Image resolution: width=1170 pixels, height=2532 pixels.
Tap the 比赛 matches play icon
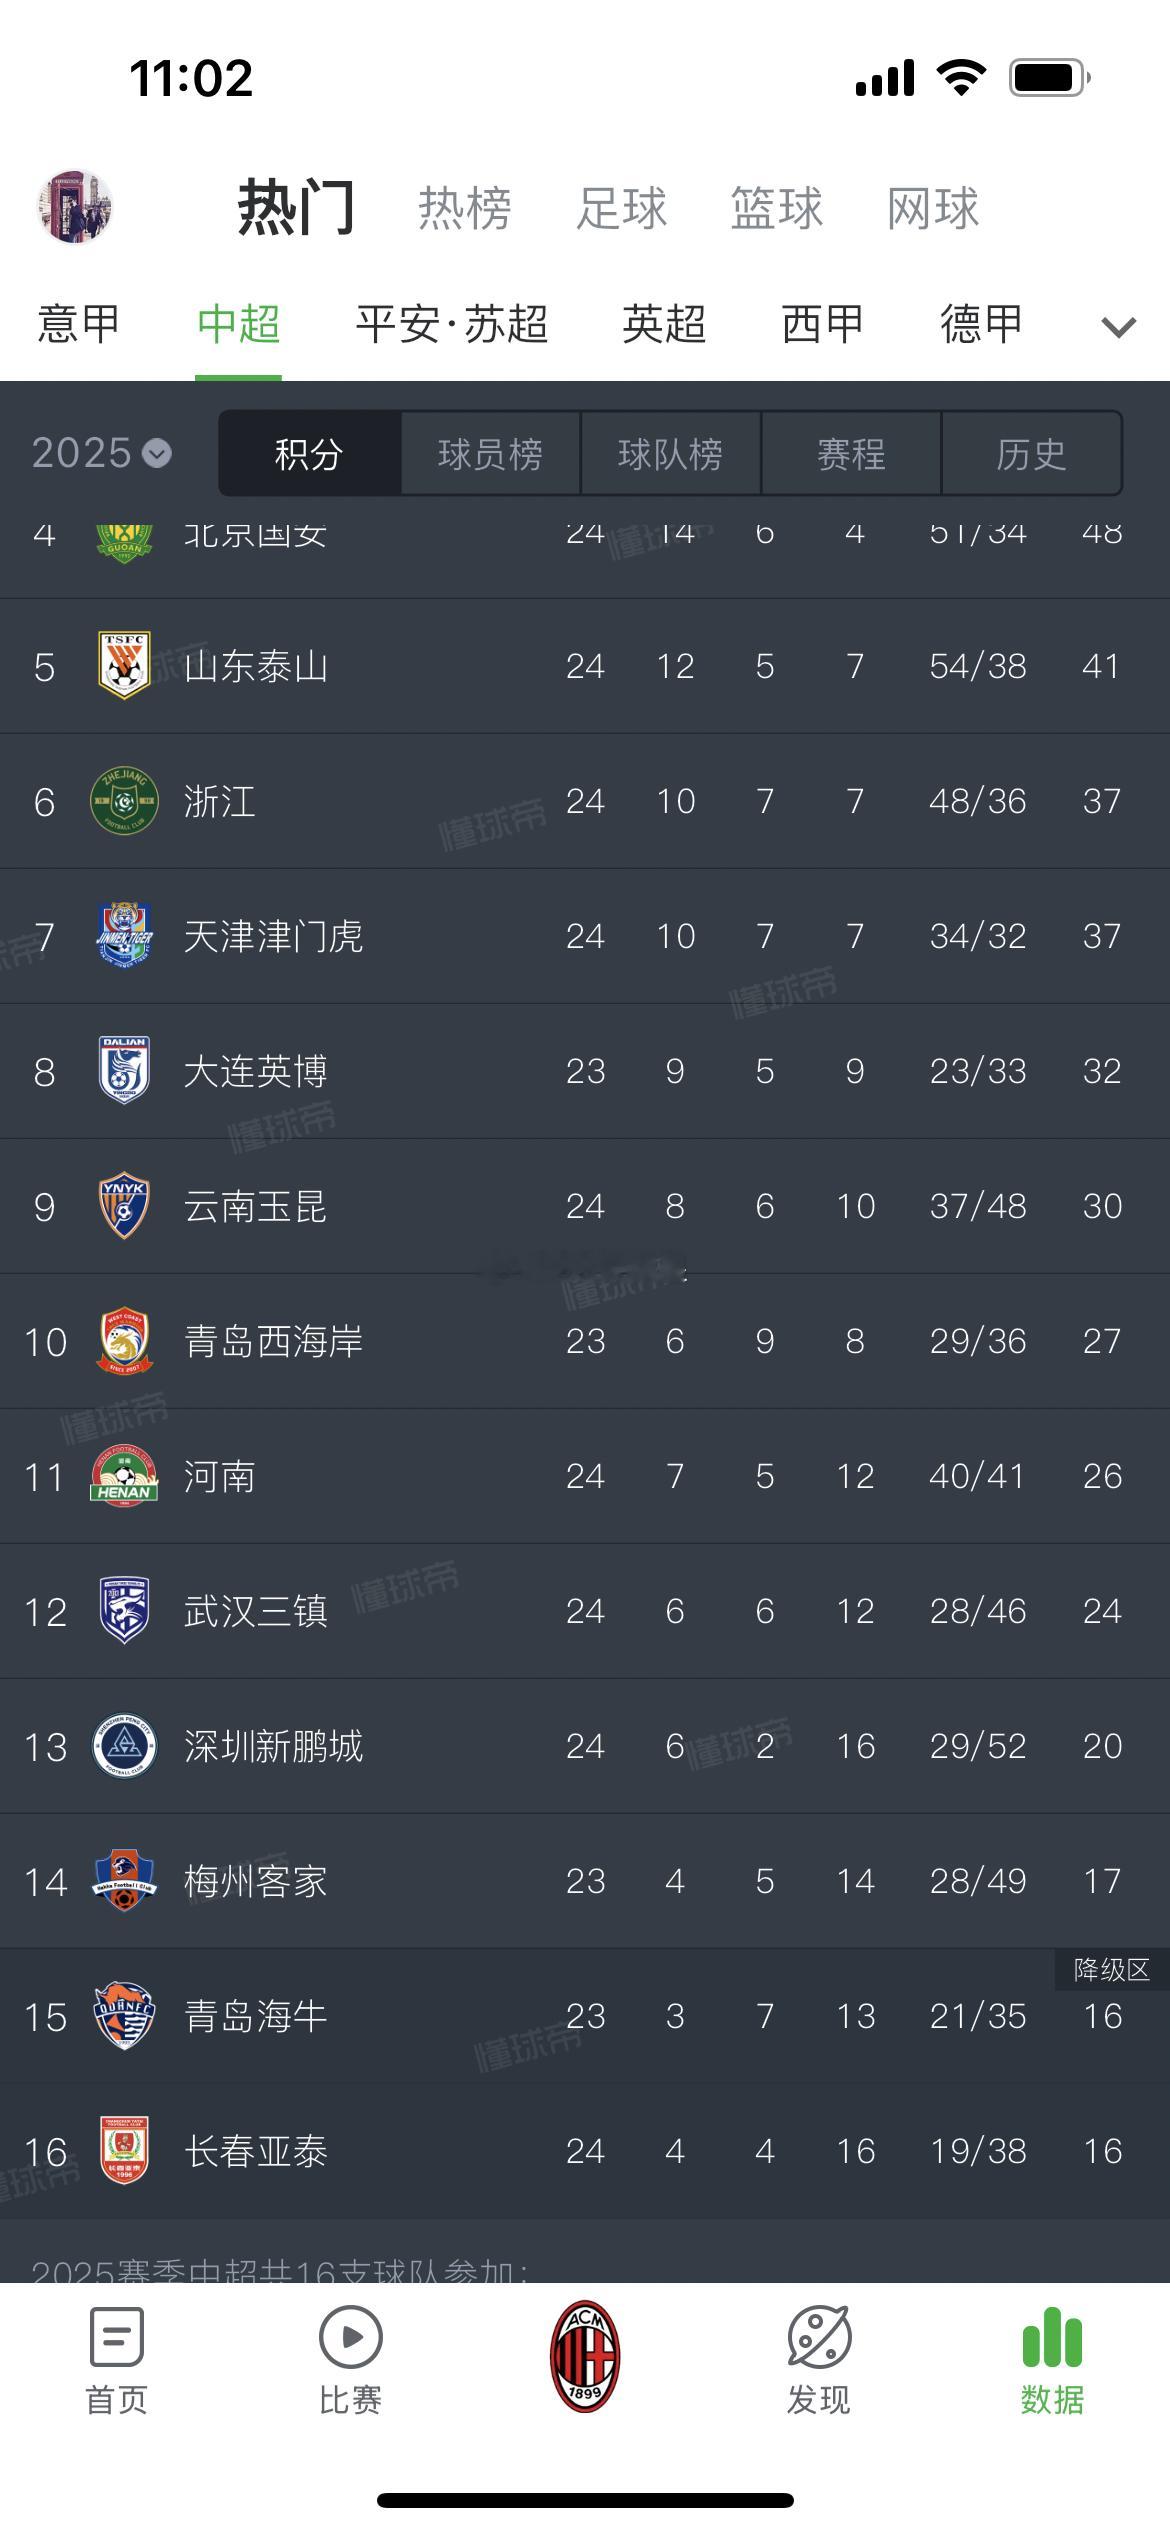pyautogui.click(x=350, y=2337)
